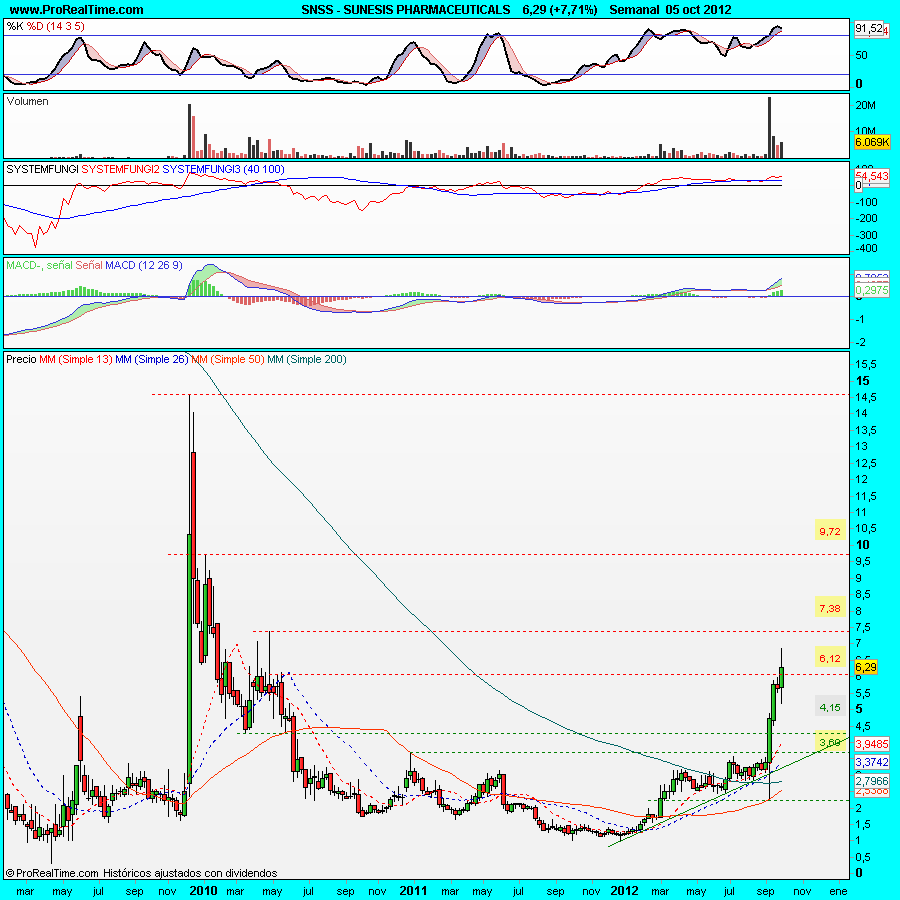
Task: Click the '6,12' resistance price tag
Action: 830,658
